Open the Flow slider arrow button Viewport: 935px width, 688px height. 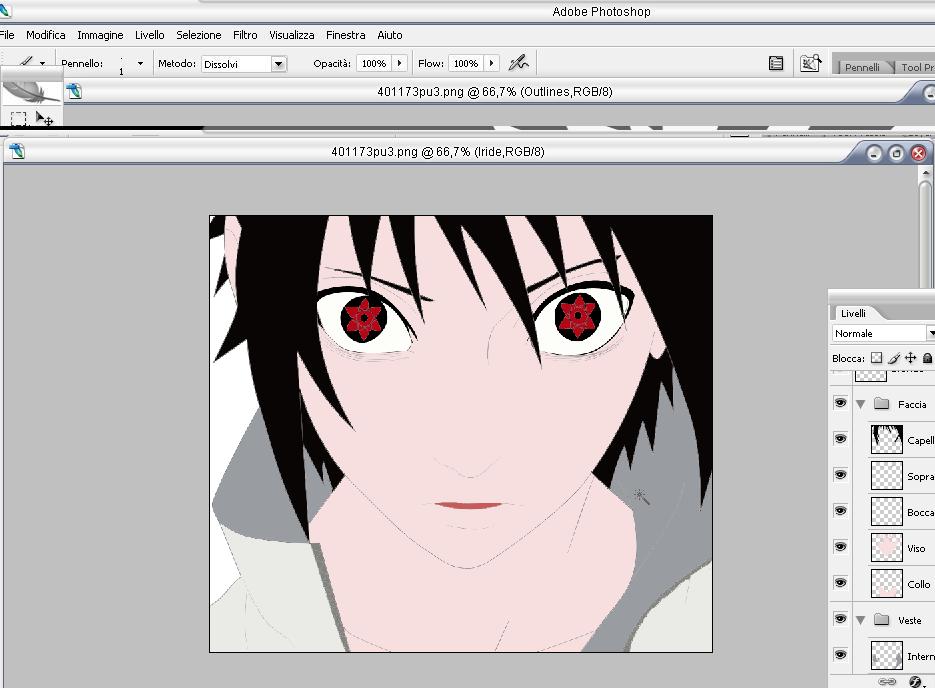(x=491, y=63)
